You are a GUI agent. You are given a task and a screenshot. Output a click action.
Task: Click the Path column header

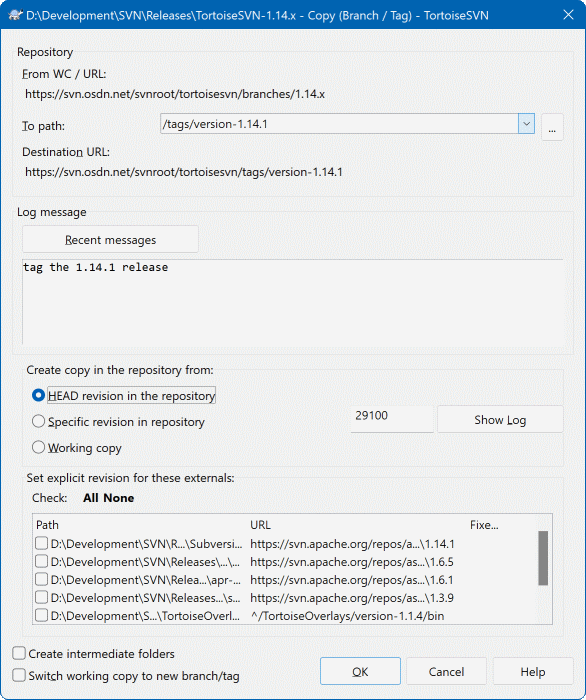point(141,525)
